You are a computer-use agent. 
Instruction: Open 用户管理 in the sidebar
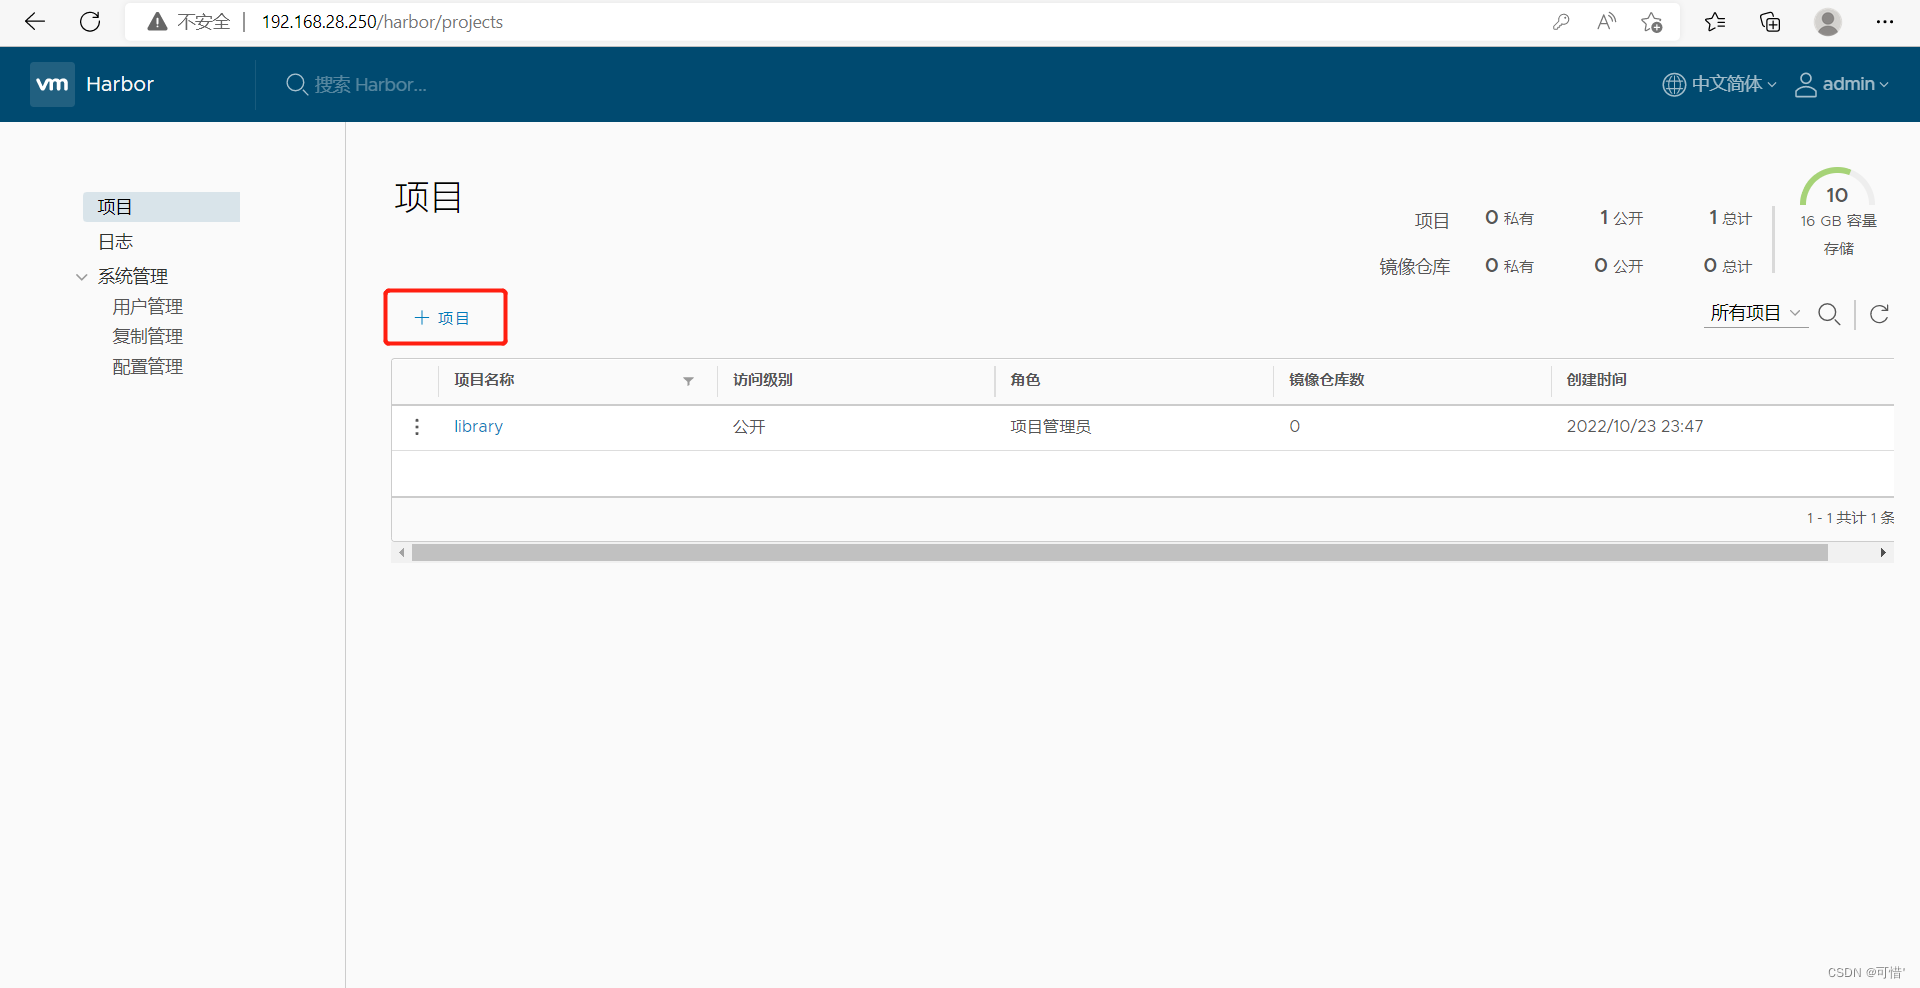pos(148,307)
